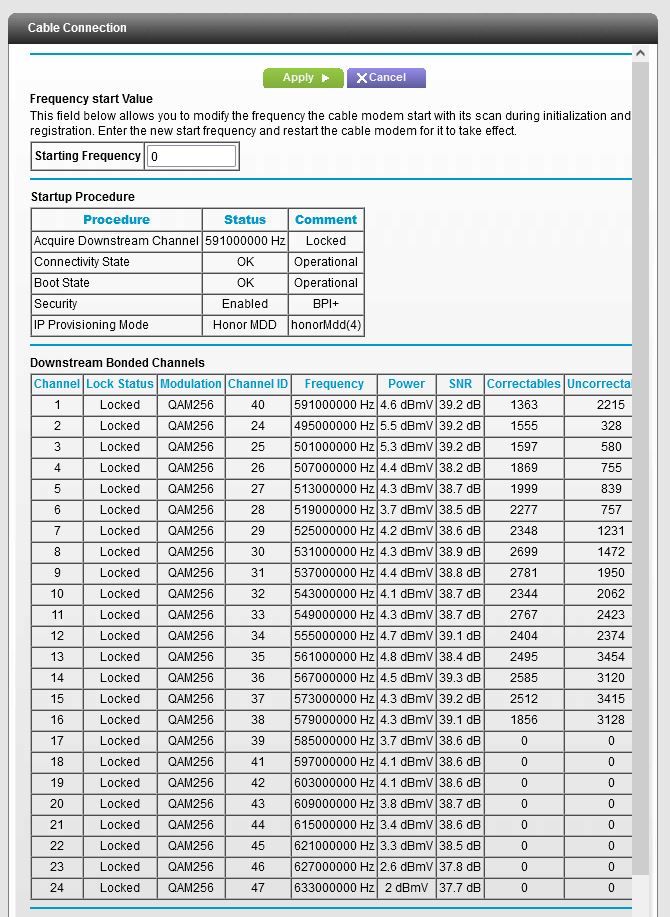670x917 pixels.
Task: Select the Acquire Downstream Channel row label
Action: tap(116, 241)
